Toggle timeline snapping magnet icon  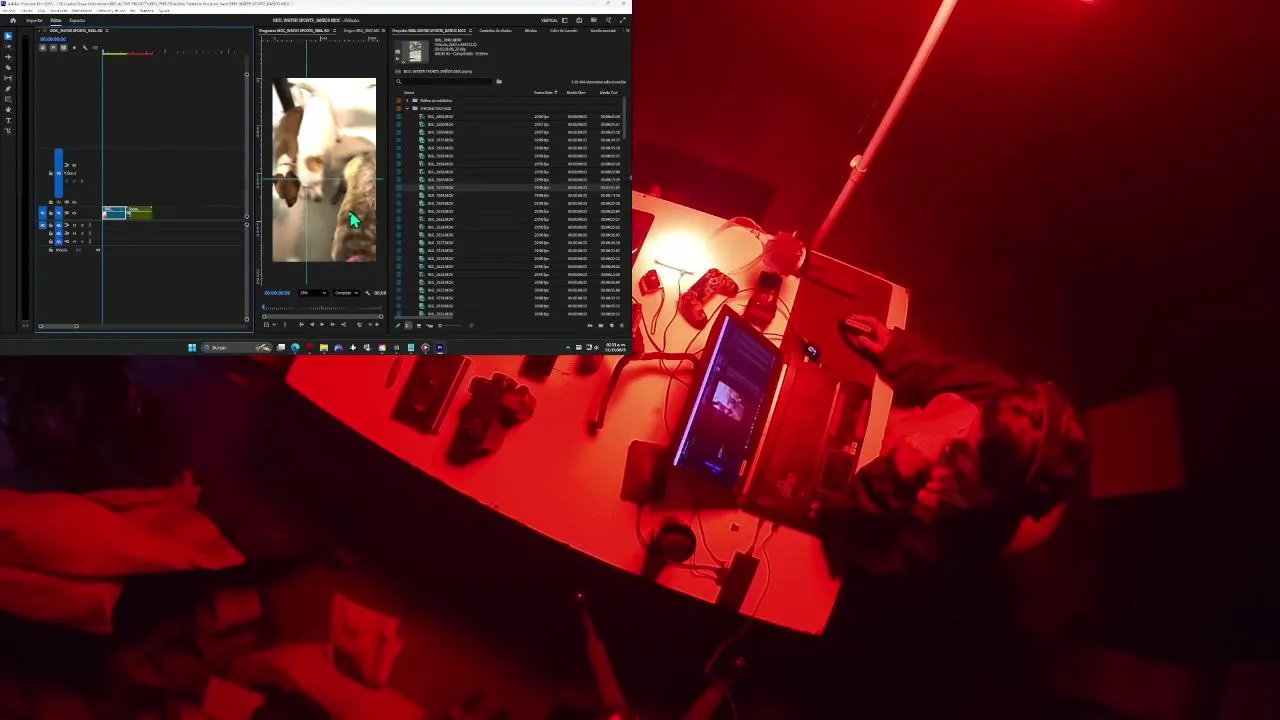click(53, 47)
